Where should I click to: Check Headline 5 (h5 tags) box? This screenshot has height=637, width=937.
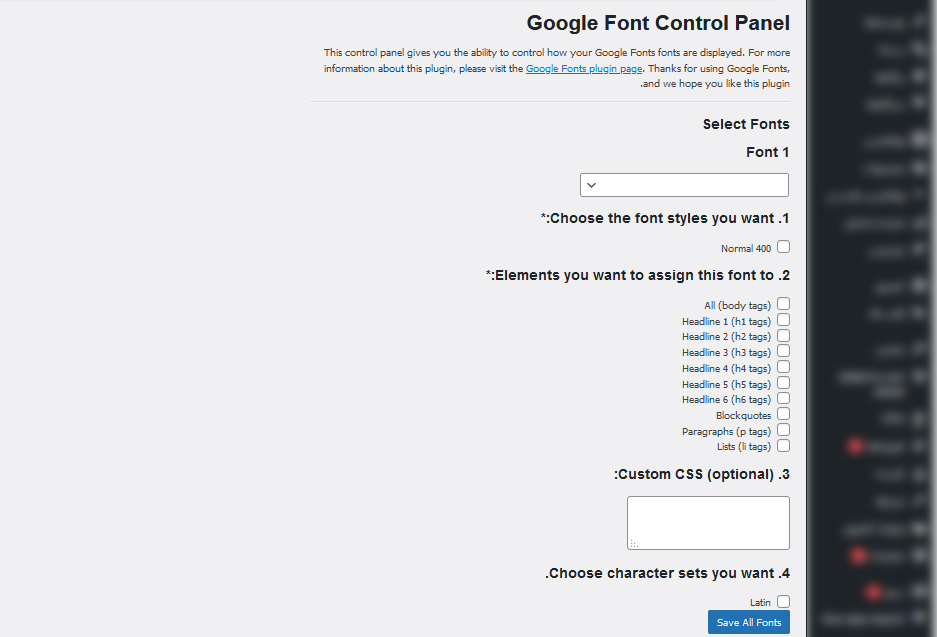tap(783, 383)
